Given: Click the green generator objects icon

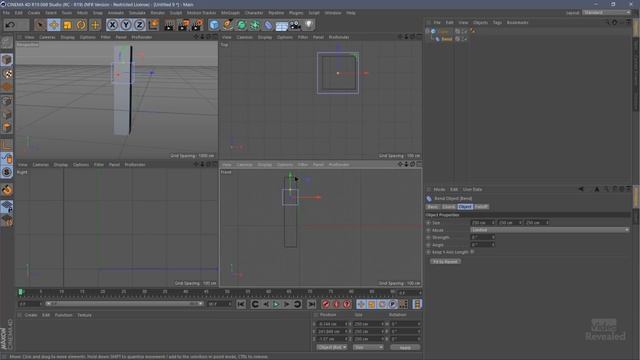Looking at the screenshot, I should [242, 25].
